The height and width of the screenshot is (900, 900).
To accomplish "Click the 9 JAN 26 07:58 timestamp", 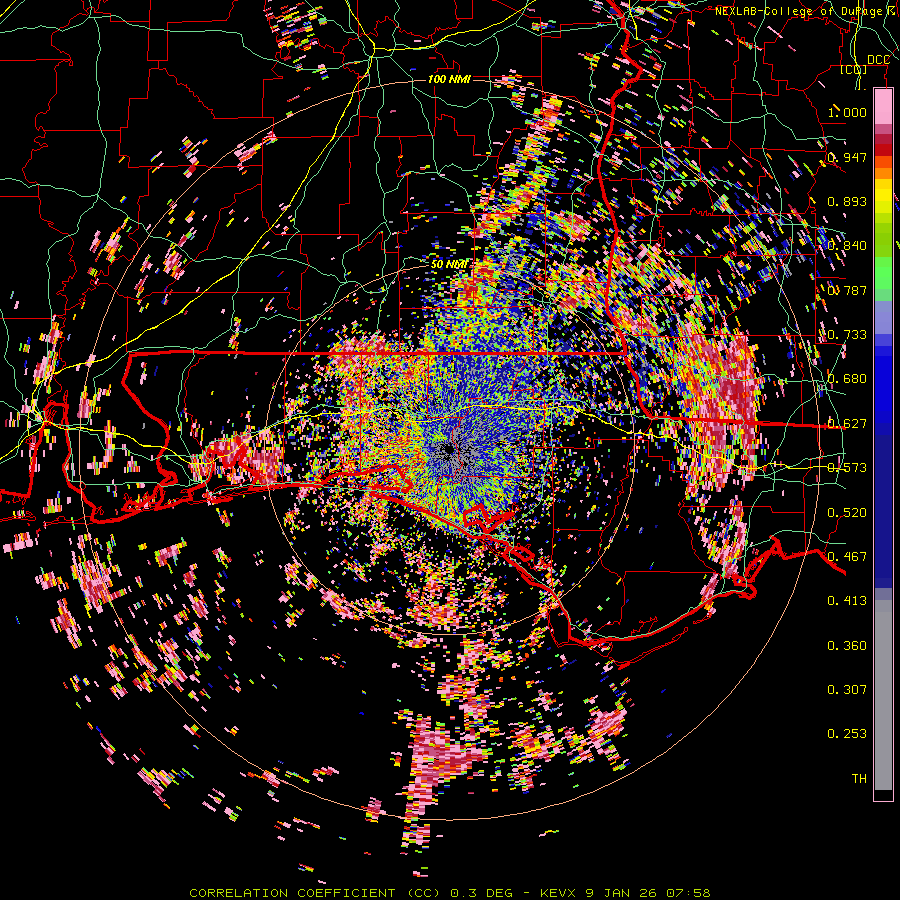I will (x=648, y=893).
